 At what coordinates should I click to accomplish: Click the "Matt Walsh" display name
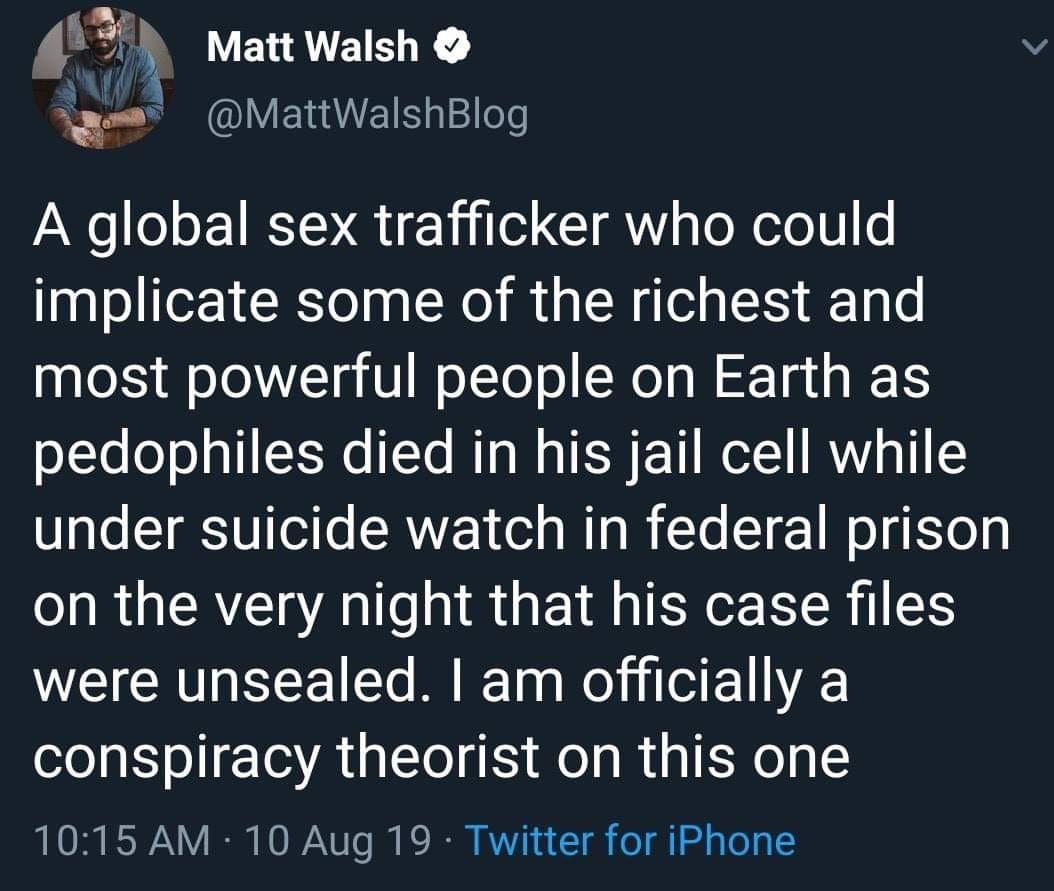(x=312, y=47)
